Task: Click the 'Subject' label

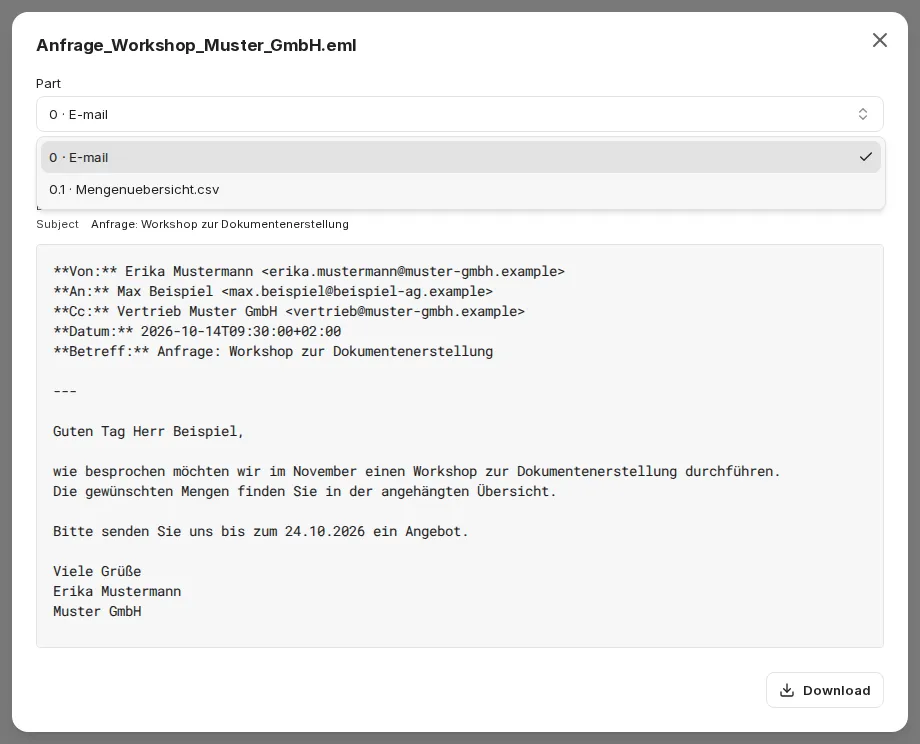Action: (57, 224)
